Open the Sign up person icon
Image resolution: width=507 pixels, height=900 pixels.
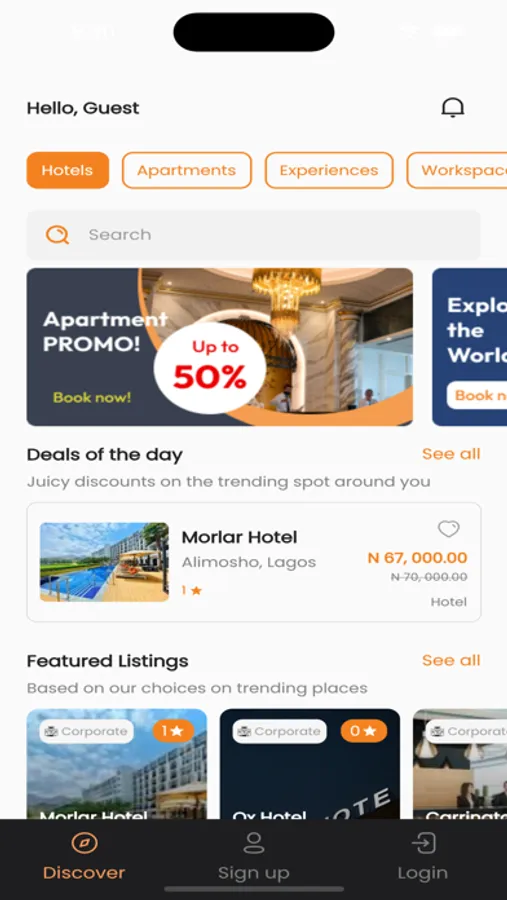point(253,843)
